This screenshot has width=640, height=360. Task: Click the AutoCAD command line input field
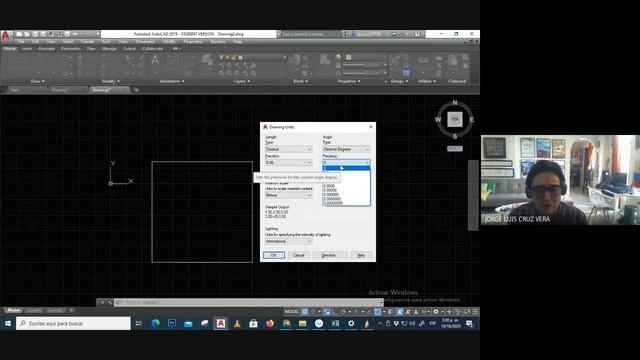coord(249,302)
